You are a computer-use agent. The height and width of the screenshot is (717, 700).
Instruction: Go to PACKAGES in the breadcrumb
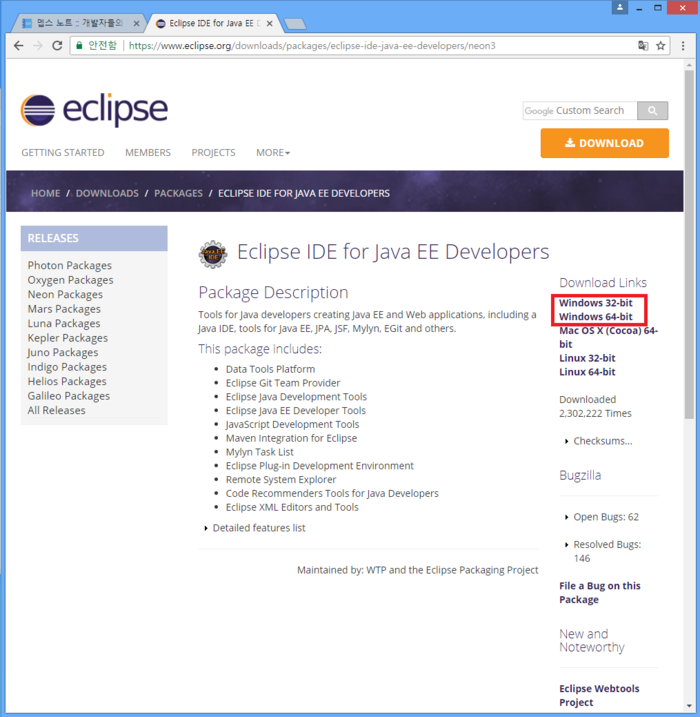click(x=178, y=193)
